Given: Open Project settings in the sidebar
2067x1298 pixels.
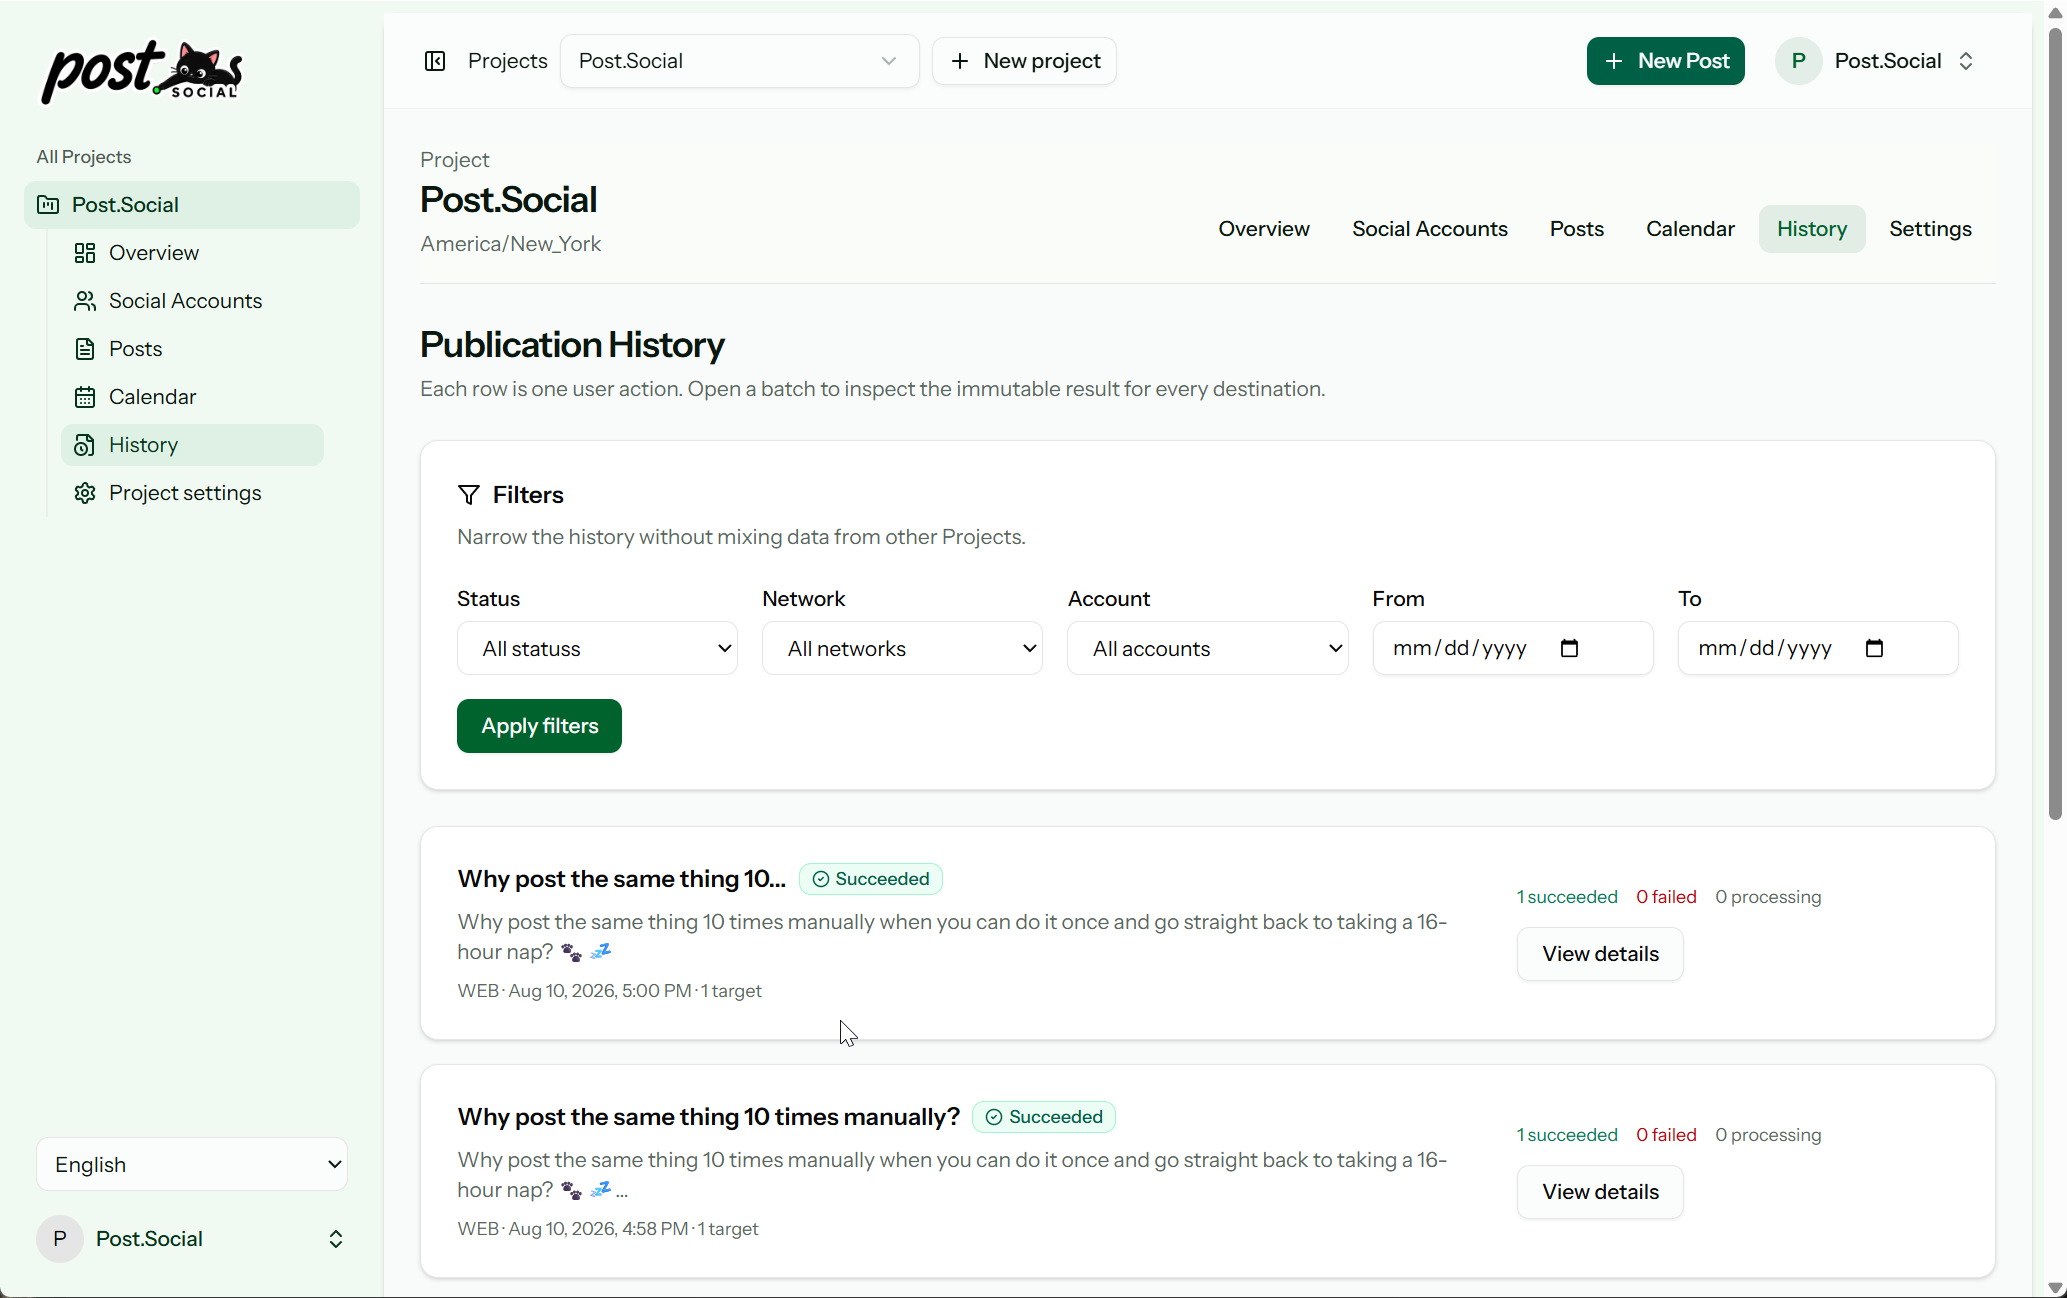Looking at the screenshot, I should (192, 493).
